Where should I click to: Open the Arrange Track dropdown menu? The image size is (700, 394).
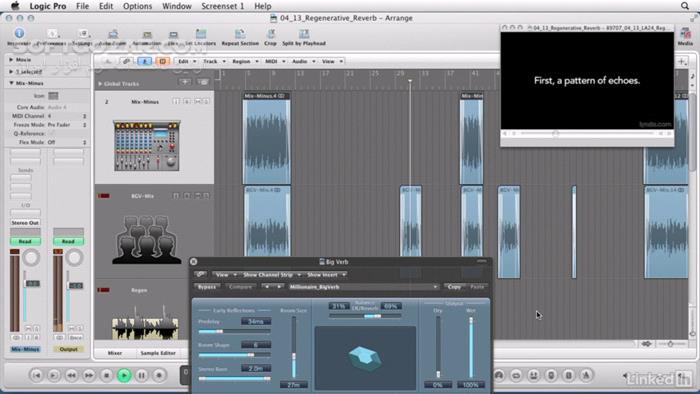tap(214, 61)
